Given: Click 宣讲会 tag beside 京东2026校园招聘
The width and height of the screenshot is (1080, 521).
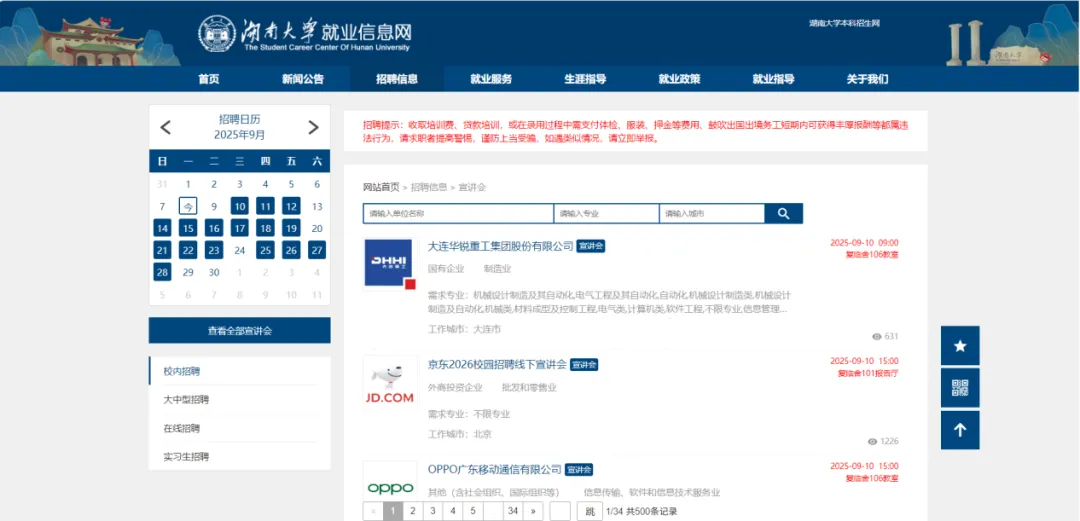Looking at the screenshot, I should (584, 365).
